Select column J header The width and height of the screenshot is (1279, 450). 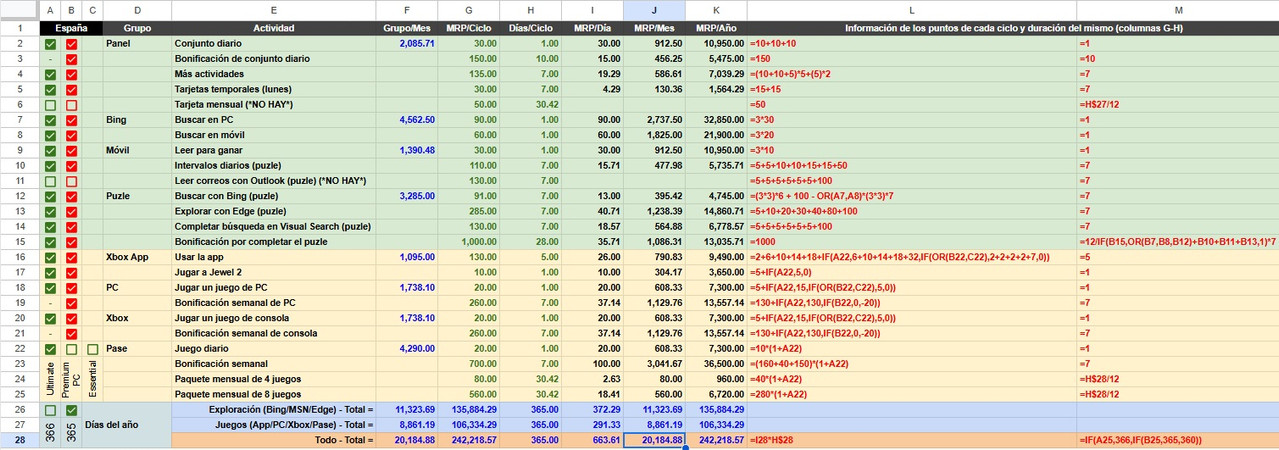coord(654,9)
